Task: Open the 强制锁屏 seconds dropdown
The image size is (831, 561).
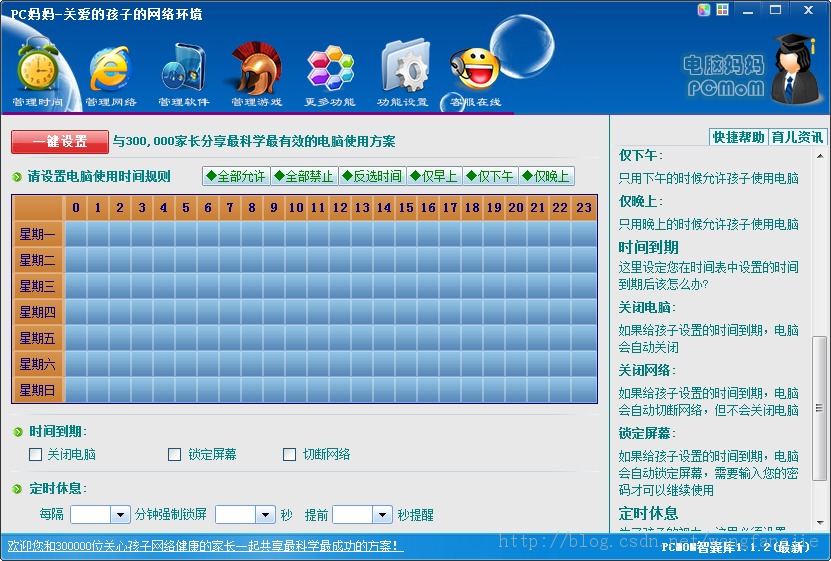Action: (265, 514)
